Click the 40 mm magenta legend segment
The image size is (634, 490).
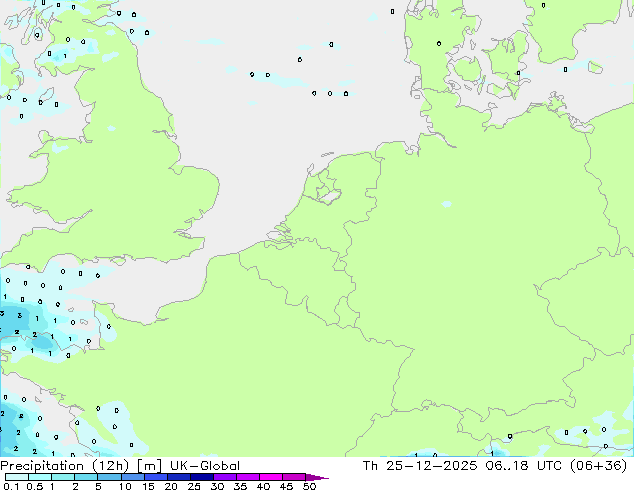click(x=275, y=478)
